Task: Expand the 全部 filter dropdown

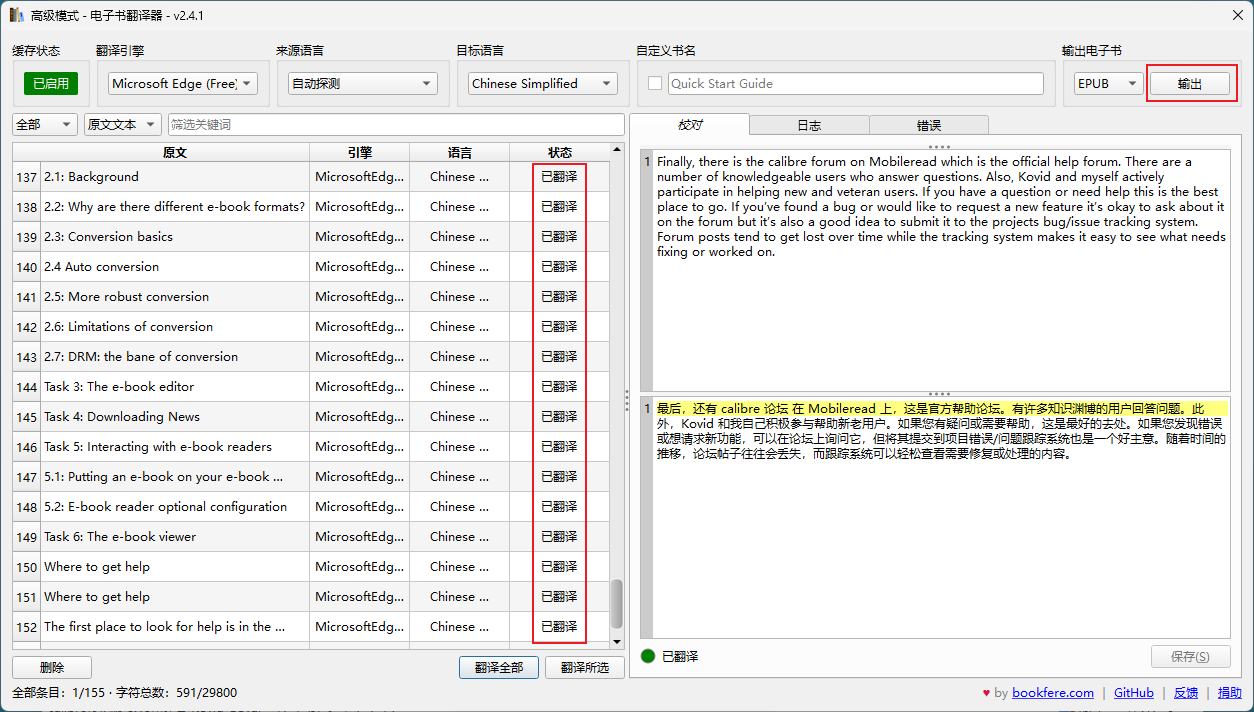Action: click(44, 125)
